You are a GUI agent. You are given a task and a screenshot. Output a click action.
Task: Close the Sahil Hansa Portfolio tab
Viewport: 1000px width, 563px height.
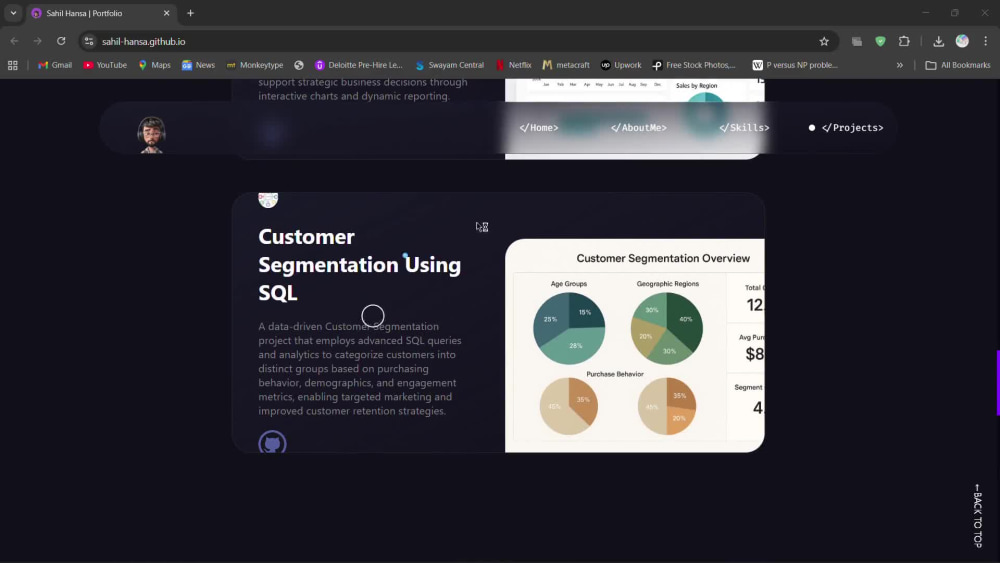tap(166, 13)
